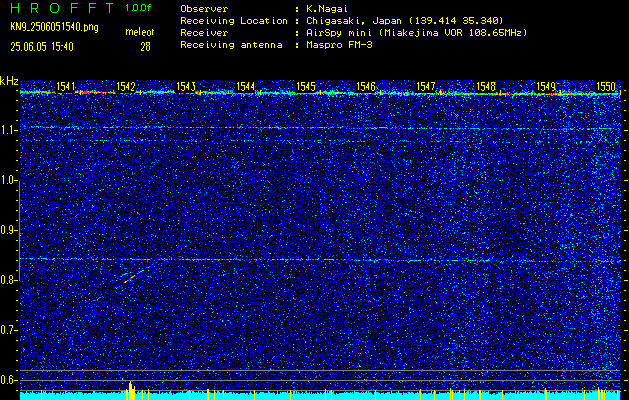
Task: Click the 1.1 kHz axis label
Action: click(8, 130)
